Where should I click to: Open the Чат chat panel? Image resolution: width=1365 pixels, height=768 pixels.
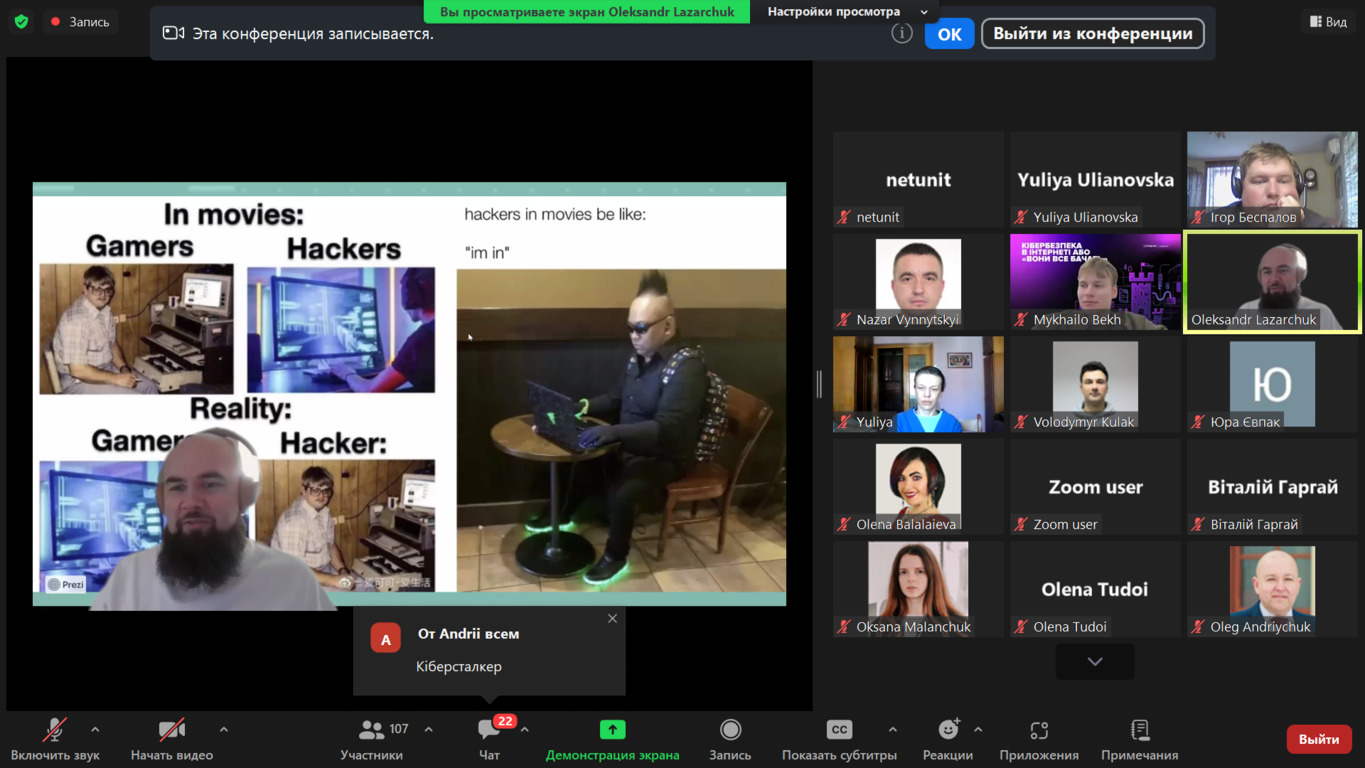click(489, 740)
